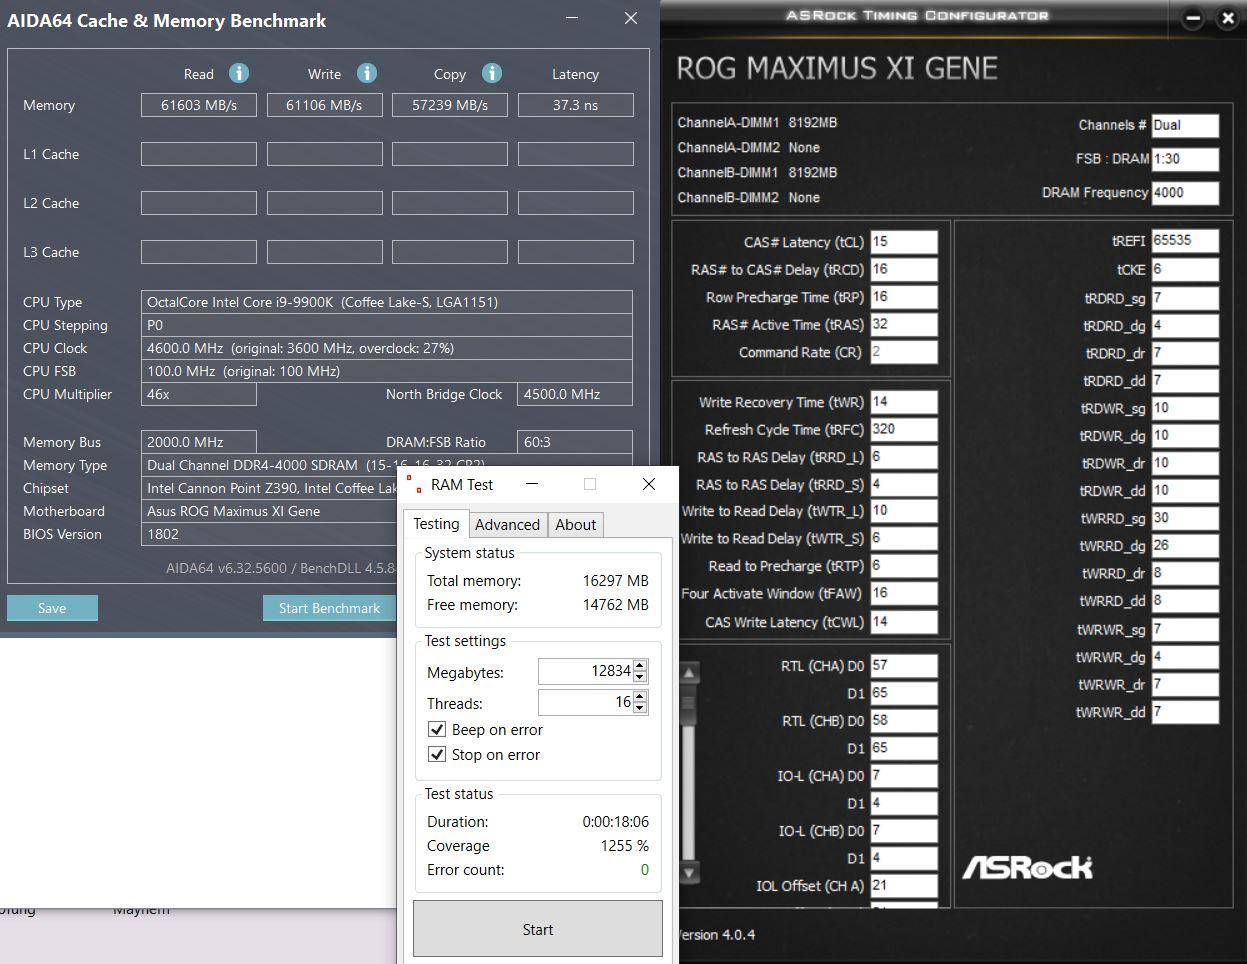Click the Channels # field showing Dual
This screenshot has height=964, width=1247.
[1185, 125]
